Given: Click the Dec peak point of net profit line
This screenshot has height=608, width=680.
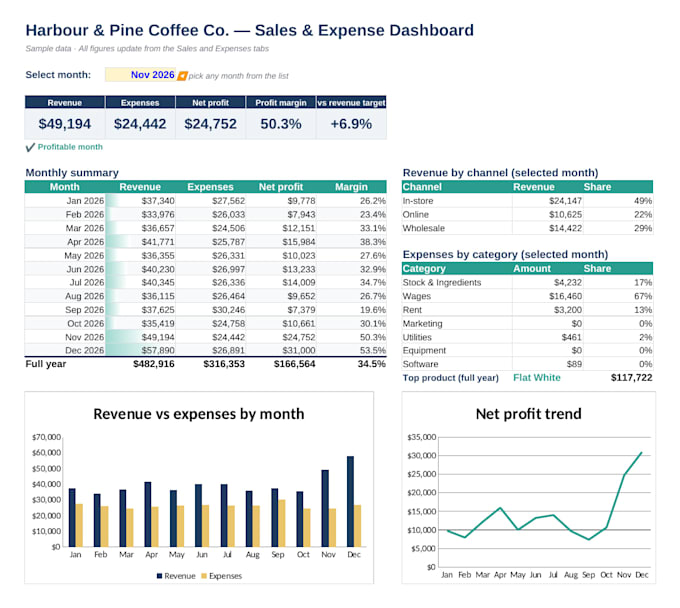Looking at the screenshot, I should tap(641, 453).
